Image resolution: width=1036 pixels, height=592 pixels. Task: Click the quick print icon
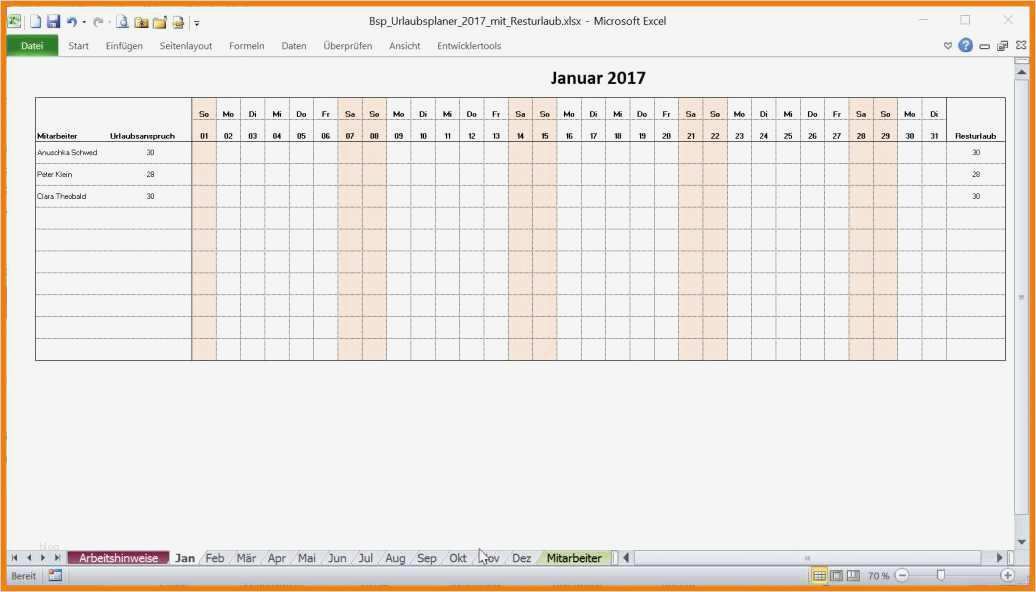[178, 22]
